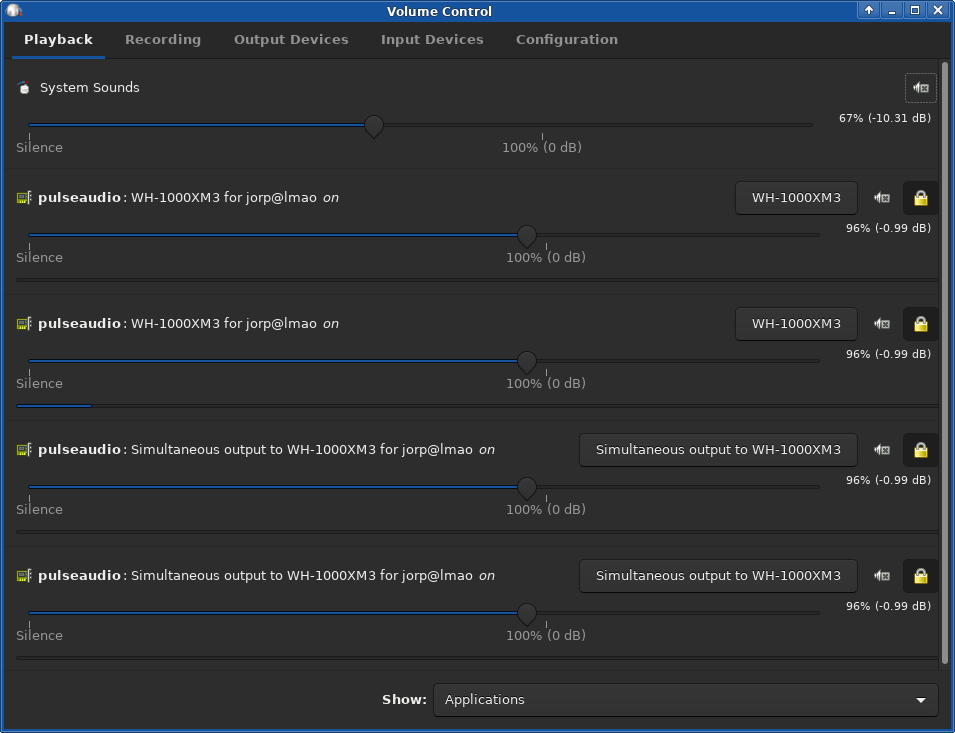The height and width of the screenshot is (733, 955).
Task: Mute the last Simultaneous output stream
Action: tap(881, 576)
